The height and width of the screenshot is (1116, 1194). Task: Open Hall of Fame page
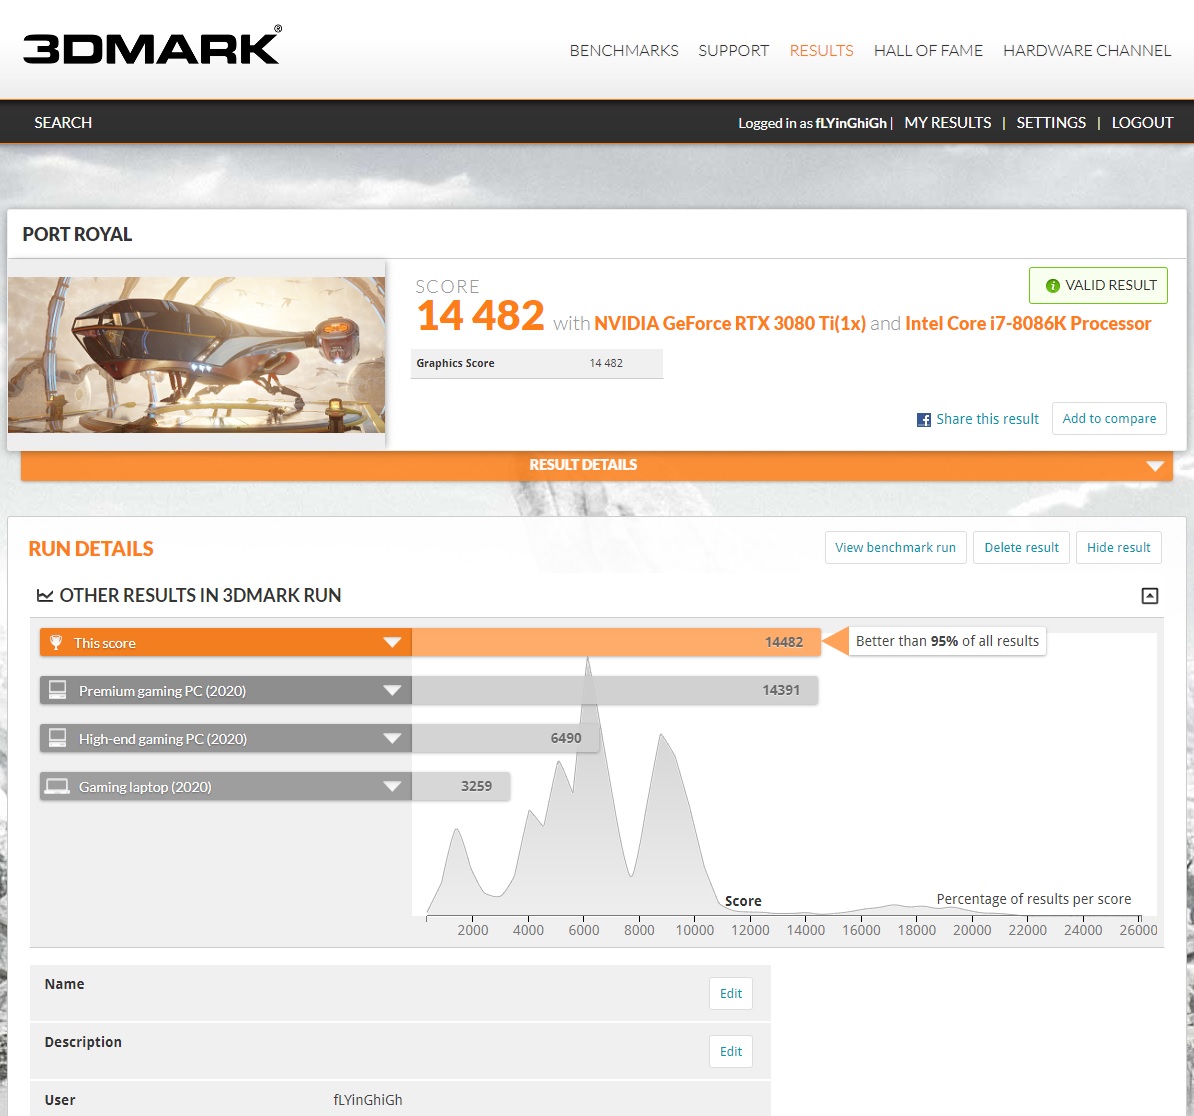coord(927,50)
